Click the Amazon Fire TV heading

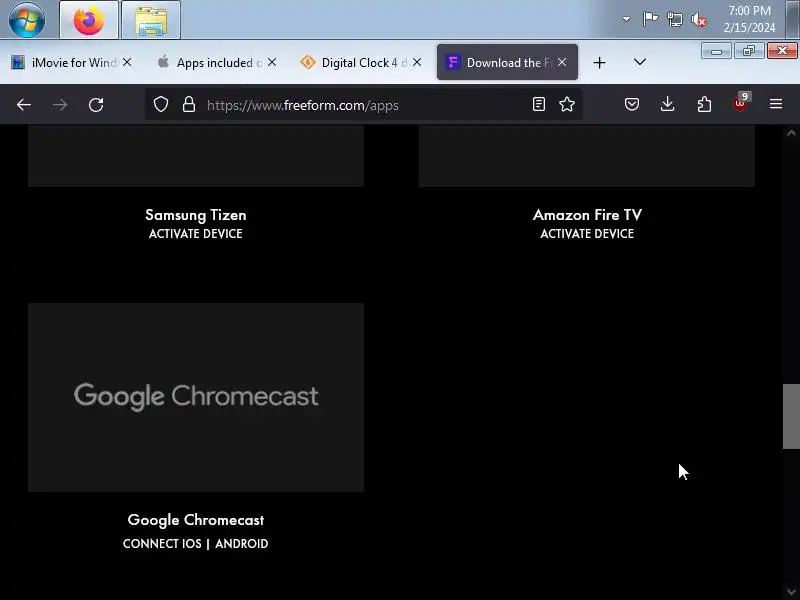point(587,215)
